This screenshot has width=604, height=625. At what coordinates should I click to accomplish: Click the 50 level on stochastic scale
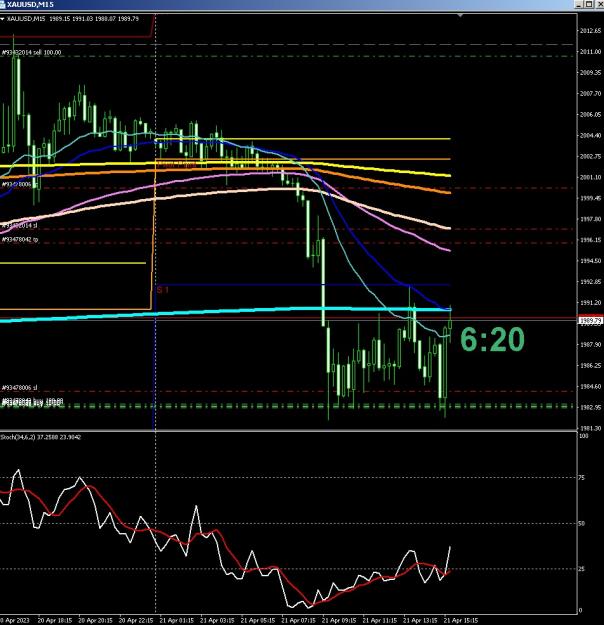[582, 523]
